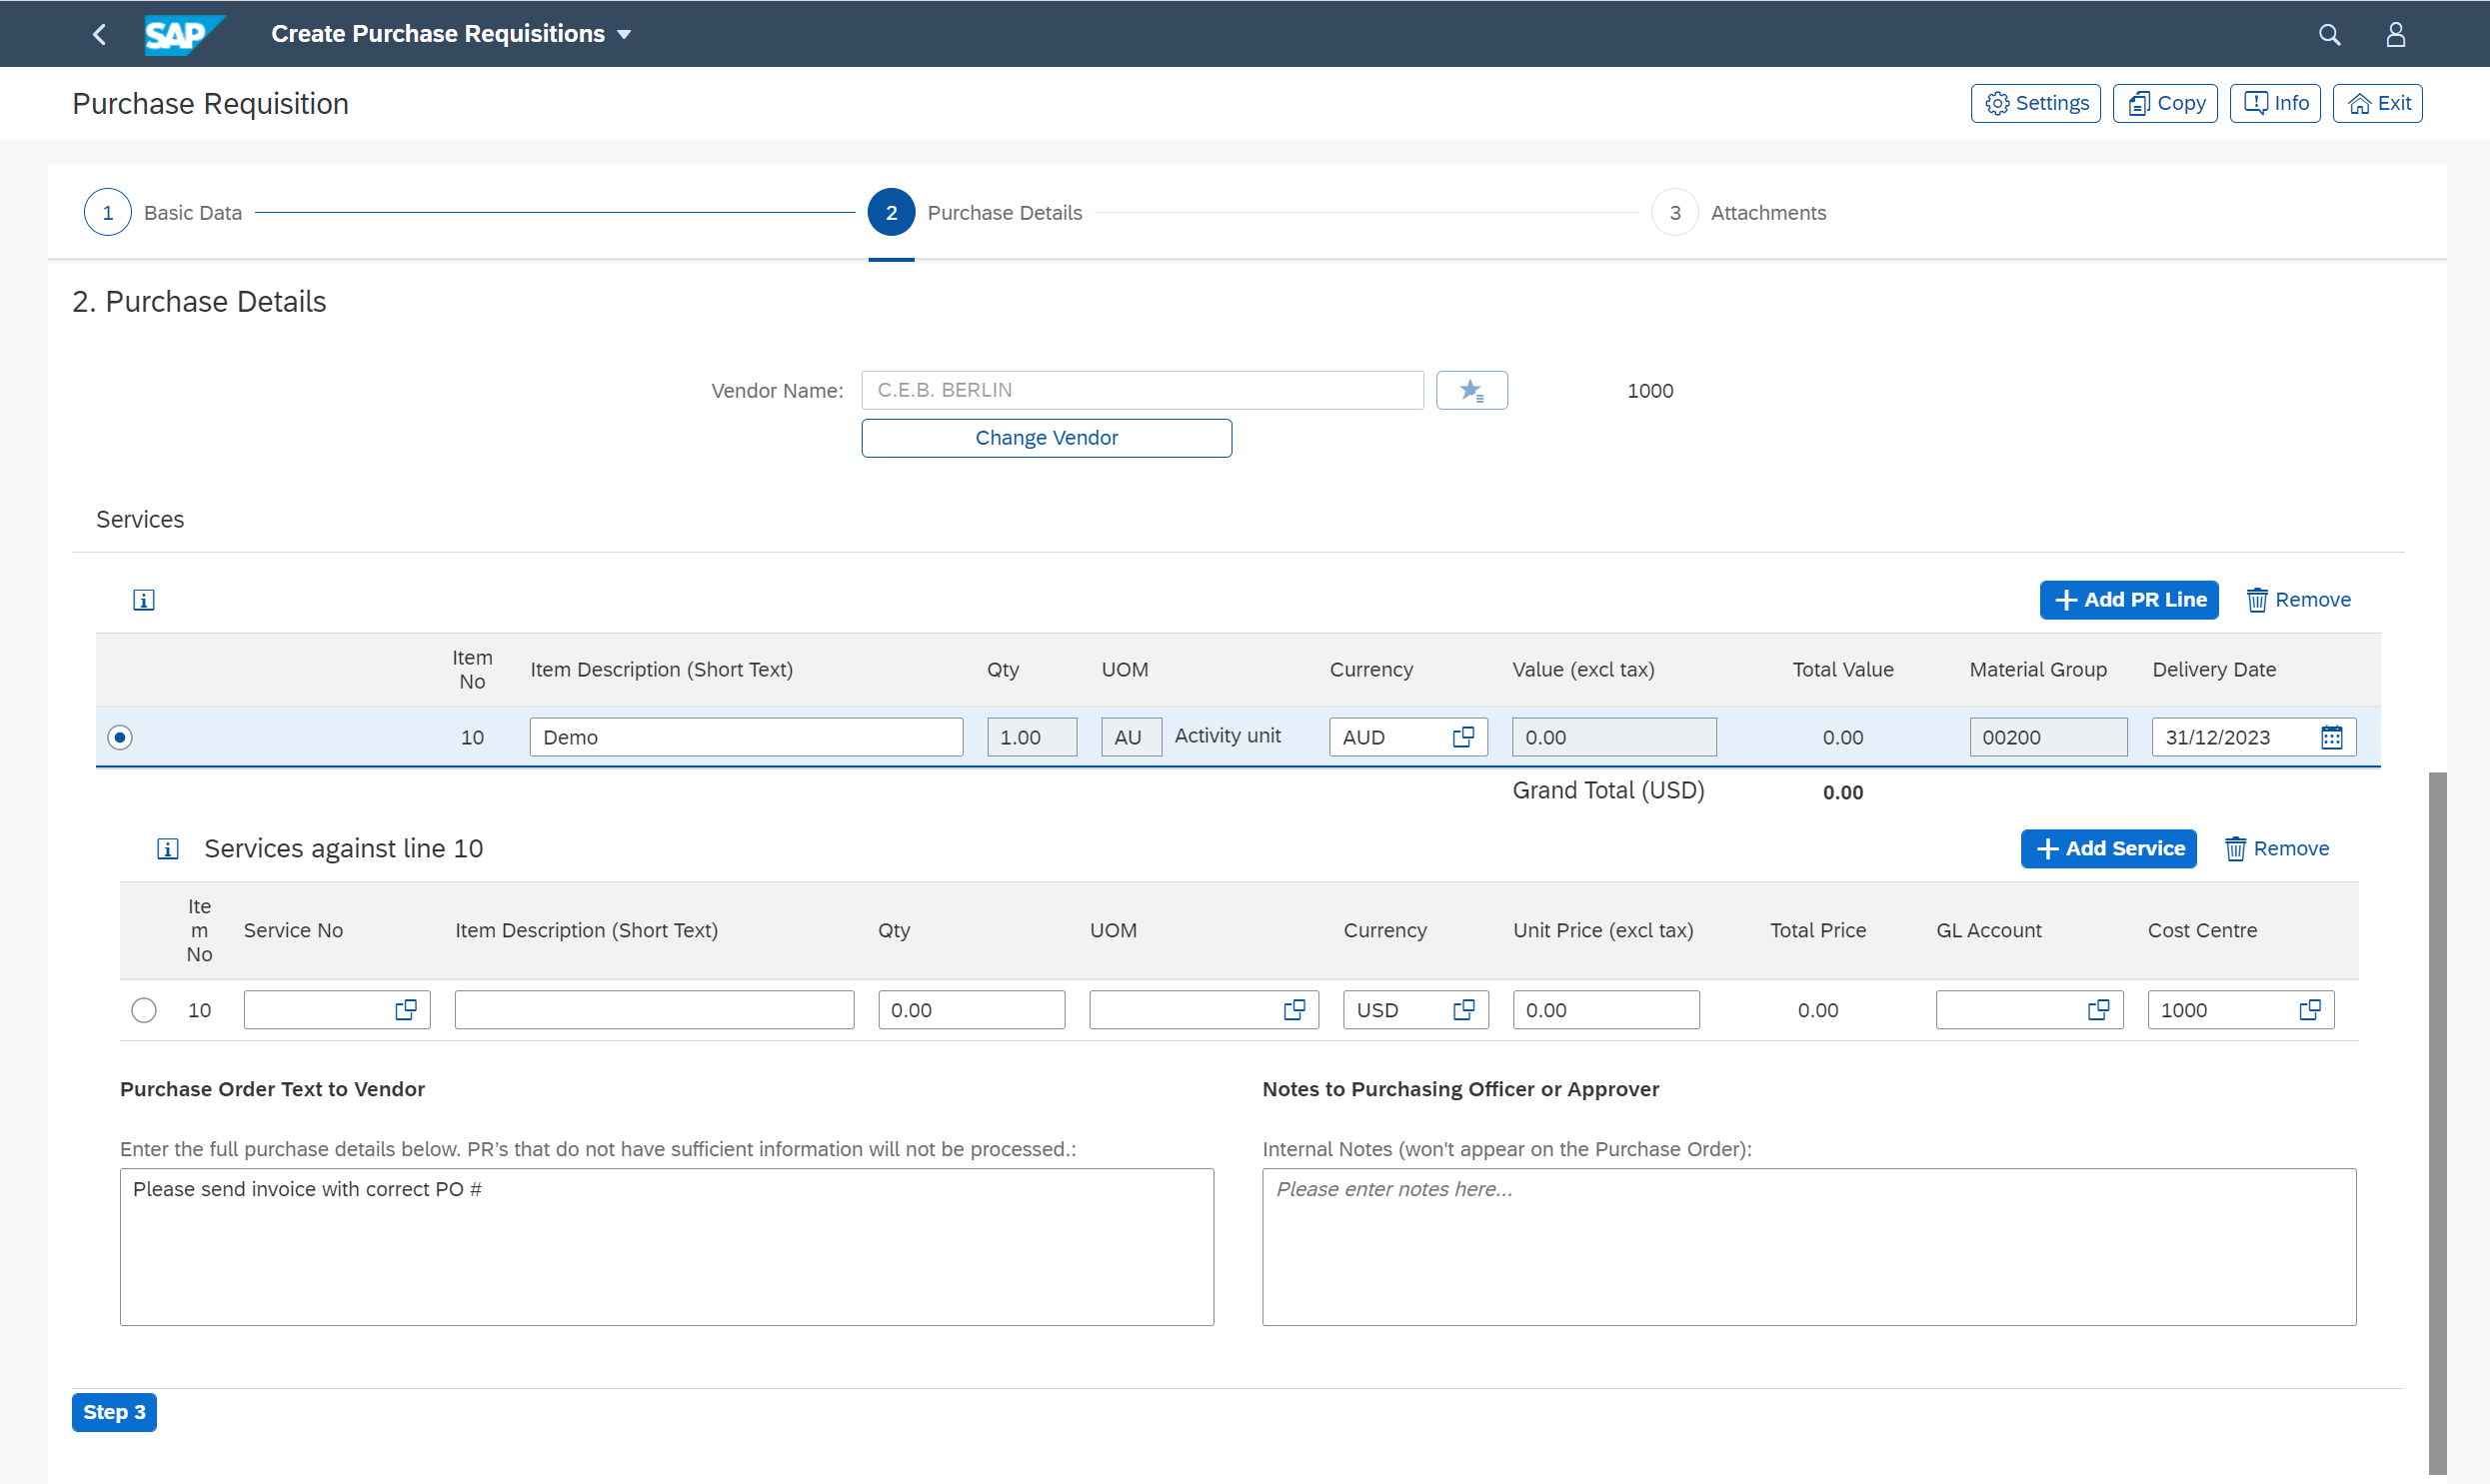
Task: Open value help for the Service No field
Action: coord(405,1009)
